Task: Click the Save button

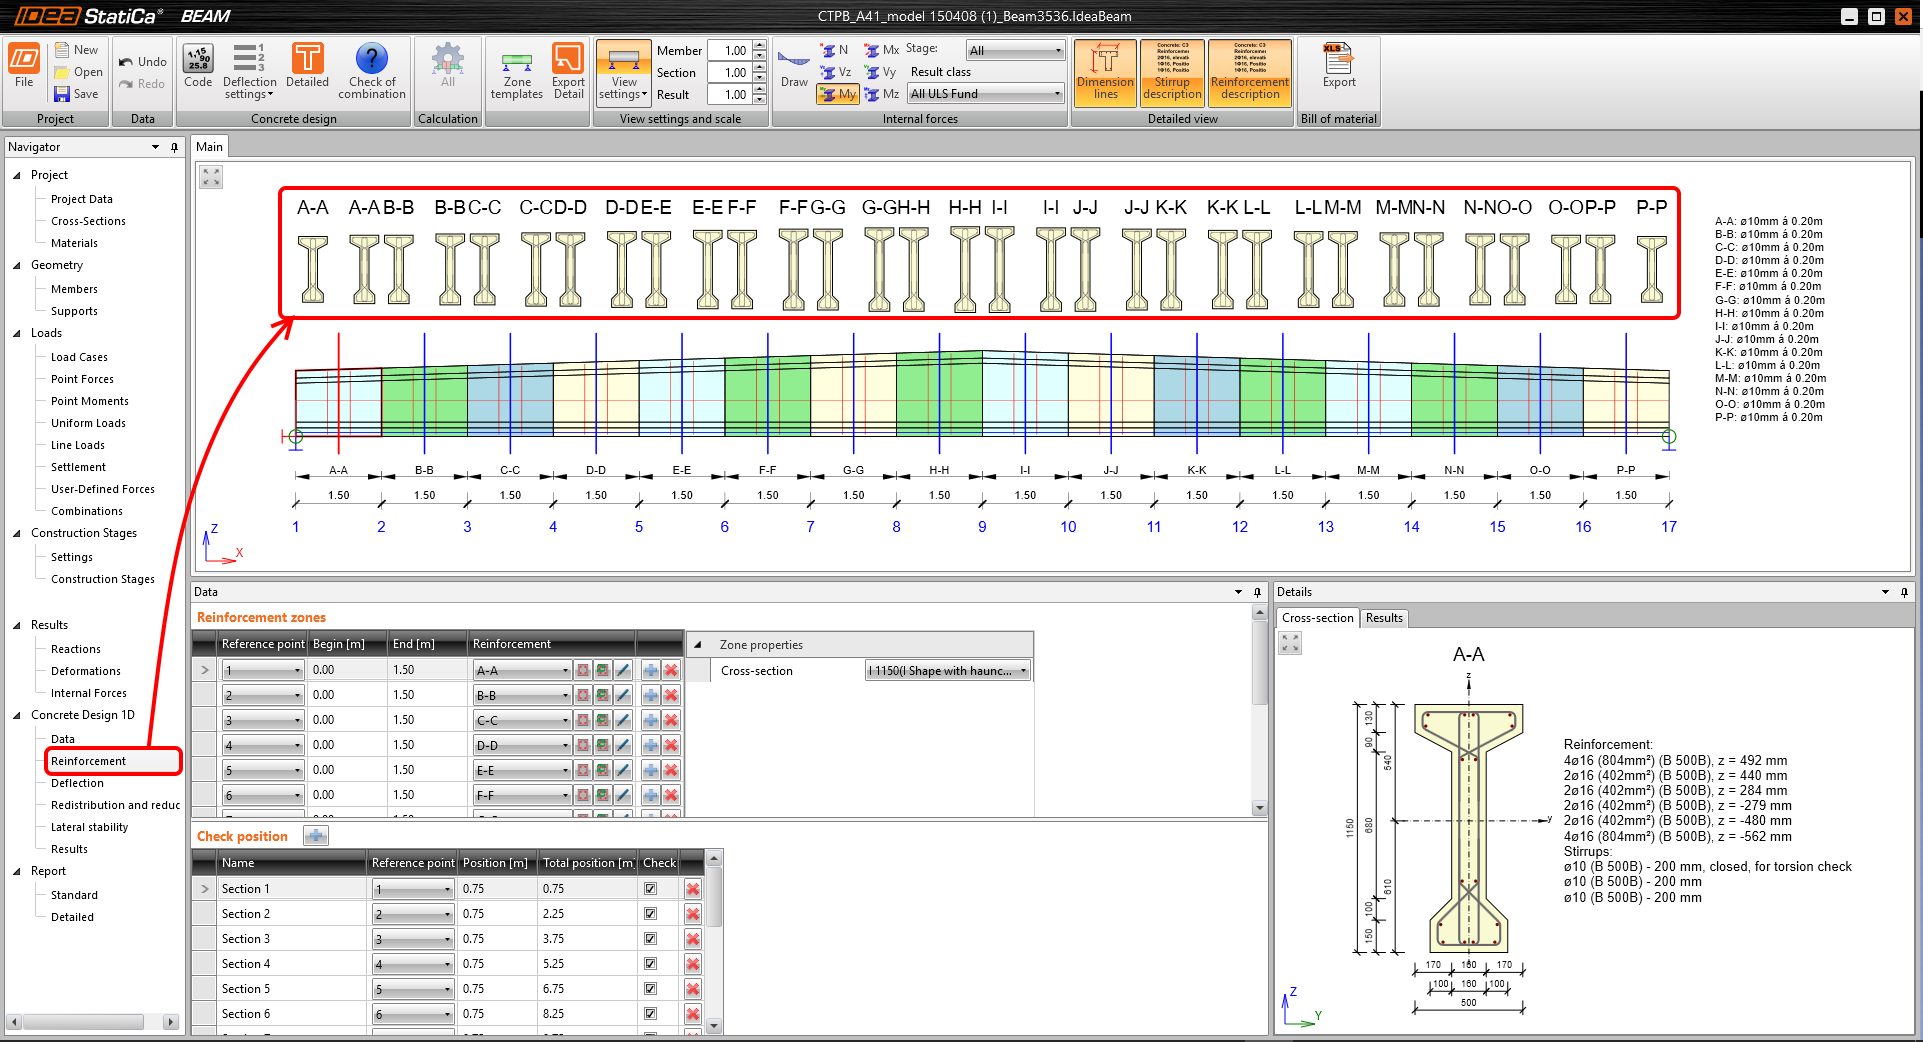Action: click(77, 94)
